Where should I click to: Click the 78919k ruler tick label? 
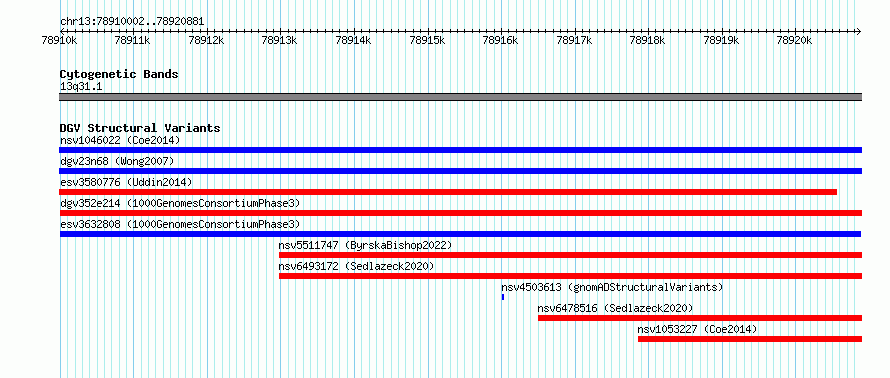tap(722, 40)
